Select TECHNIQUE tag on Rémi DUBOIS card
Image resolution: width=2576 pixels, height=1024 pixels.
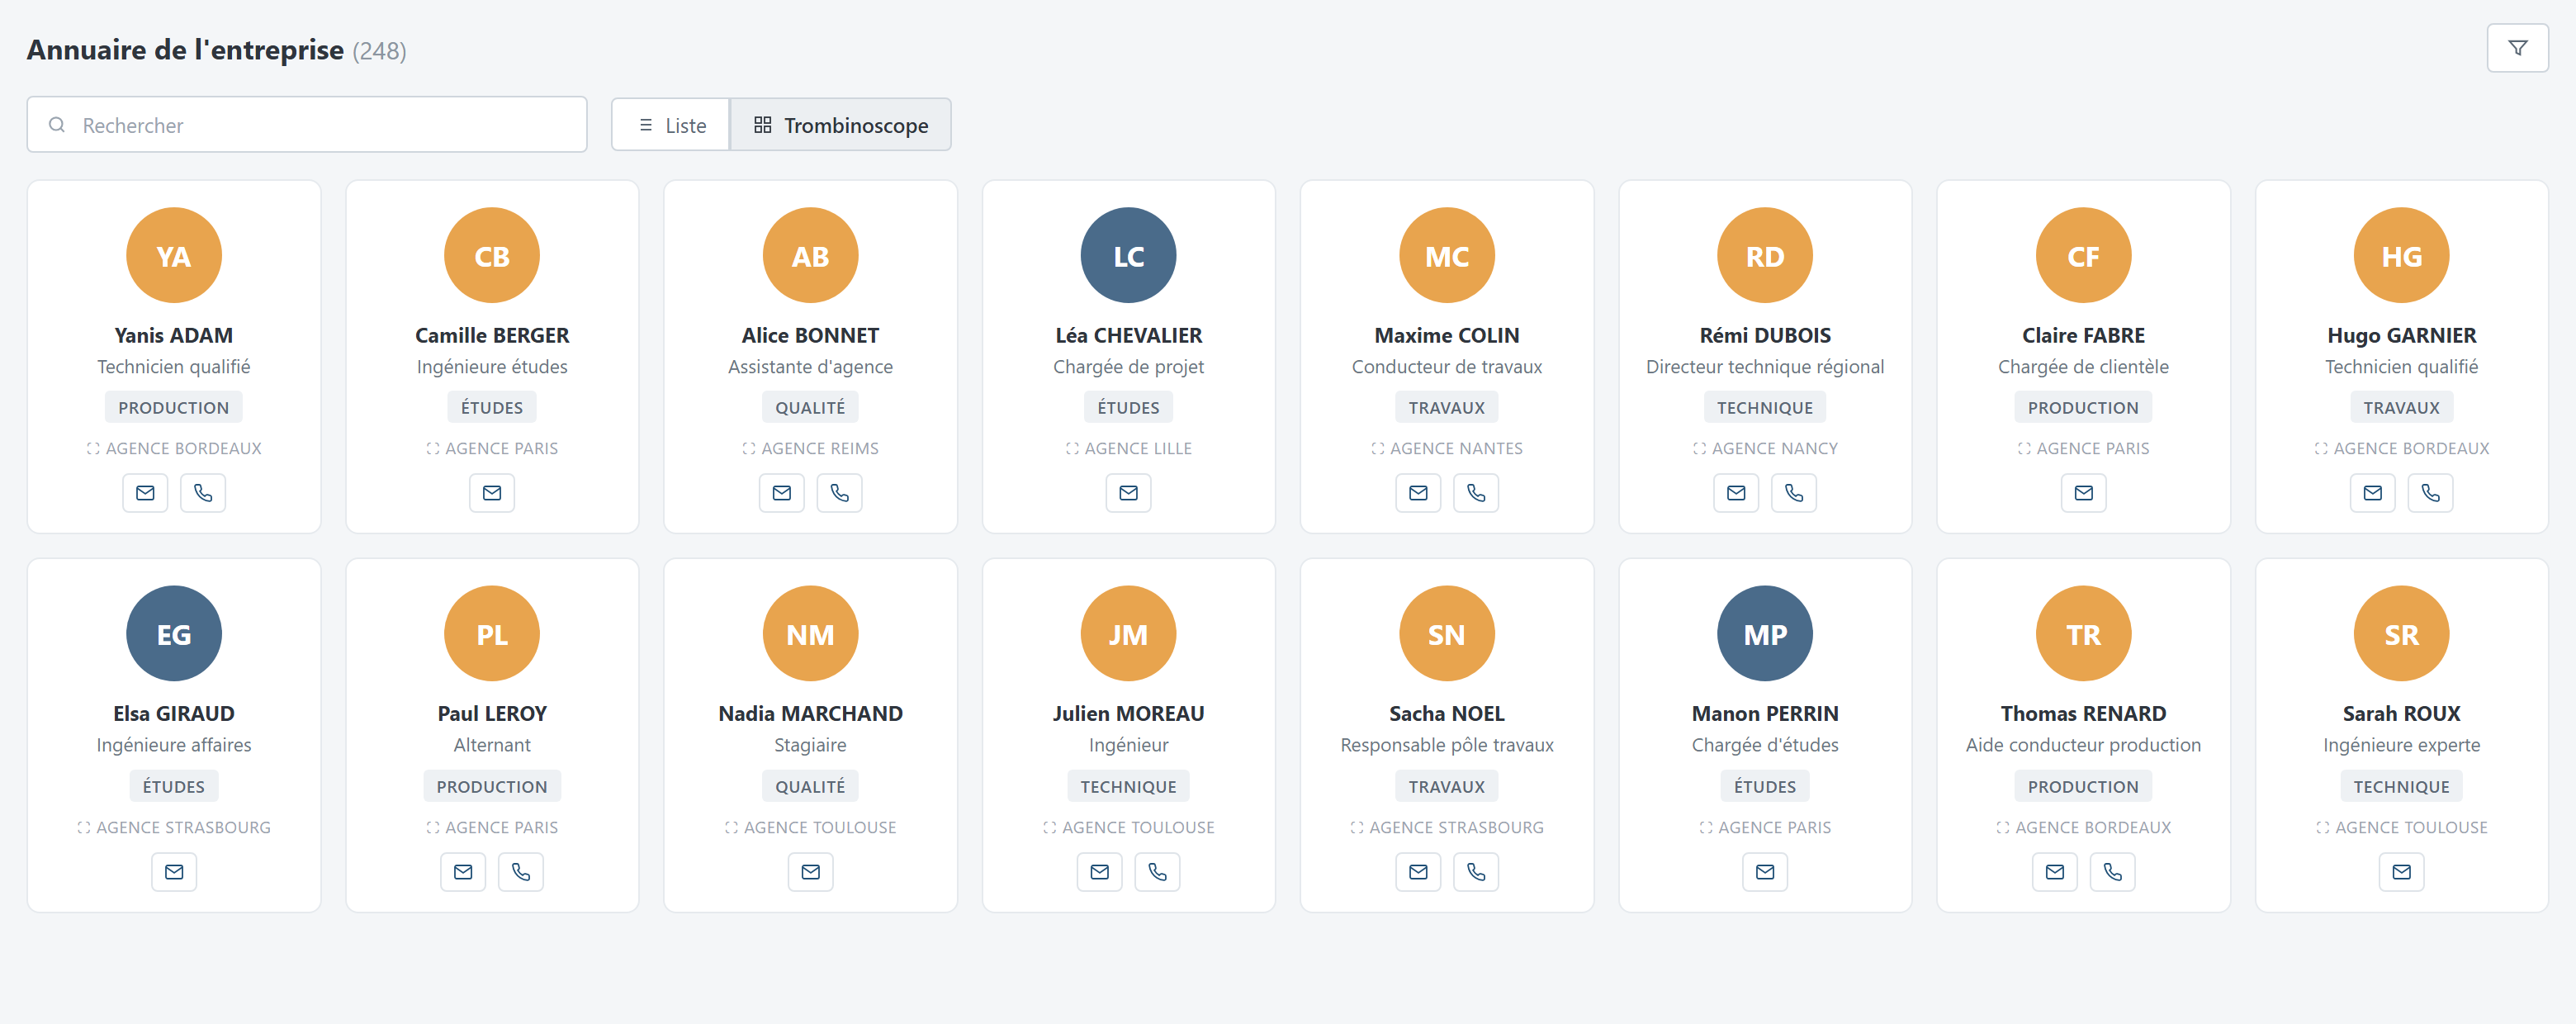click(1765, 408)
